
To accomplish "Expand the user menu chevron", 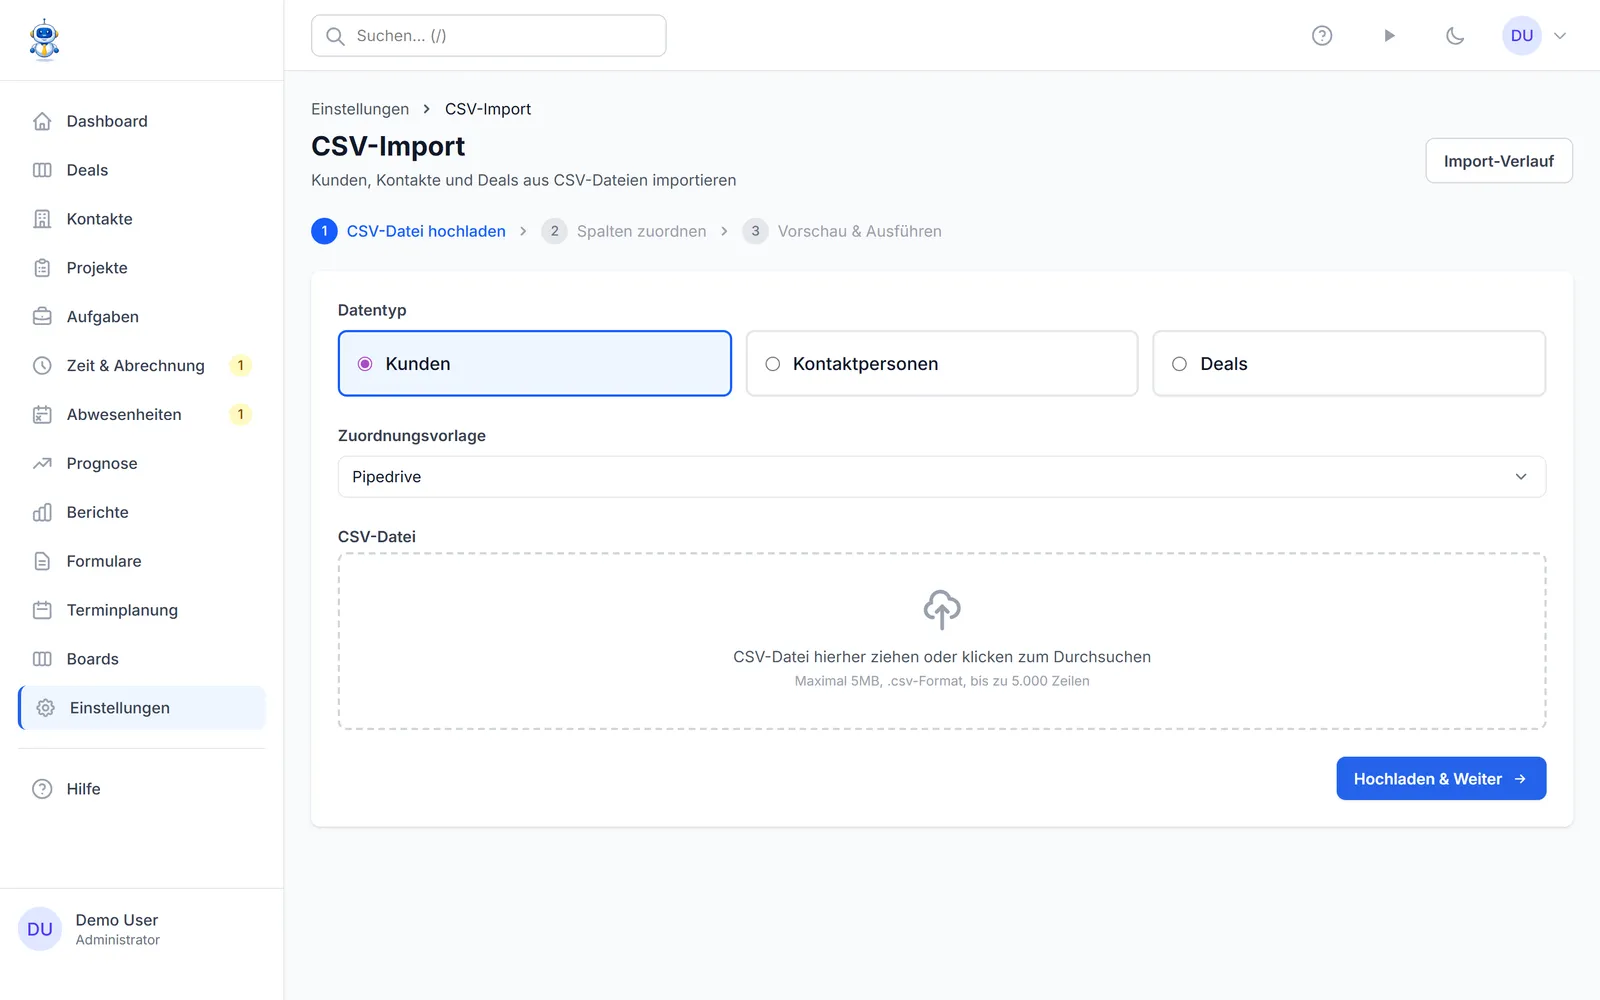I will [1560, 36].
